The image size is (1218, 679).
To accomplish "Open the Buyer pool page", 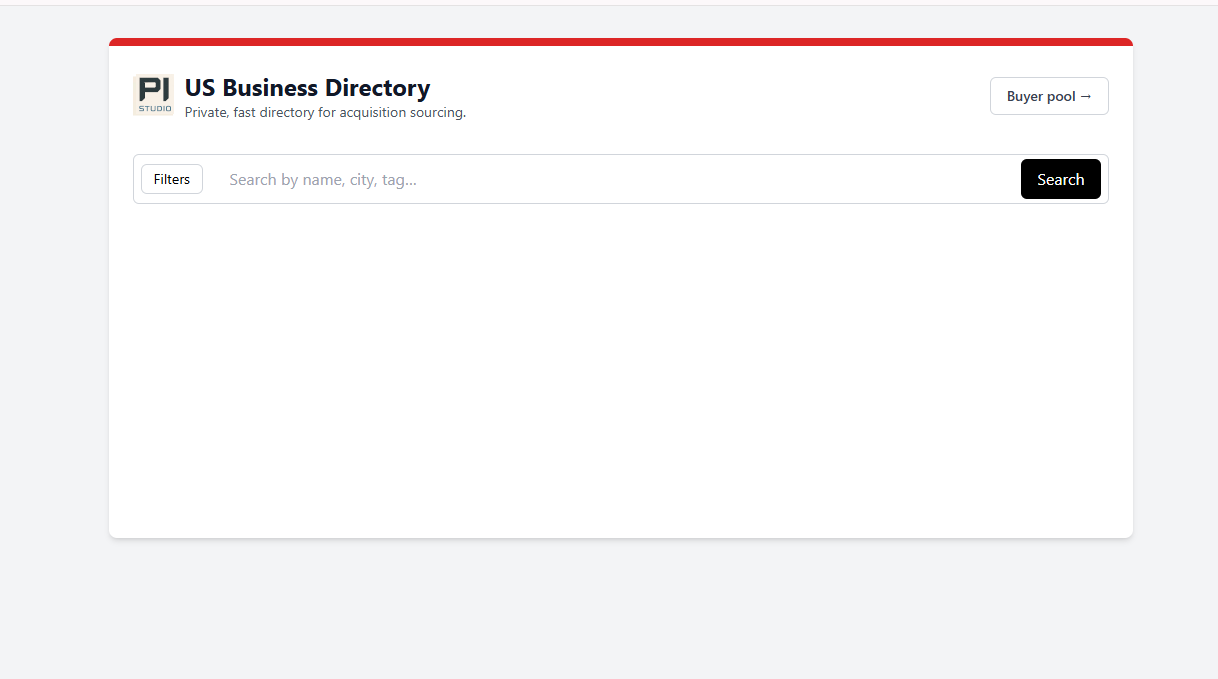I will click(1049, 96).
